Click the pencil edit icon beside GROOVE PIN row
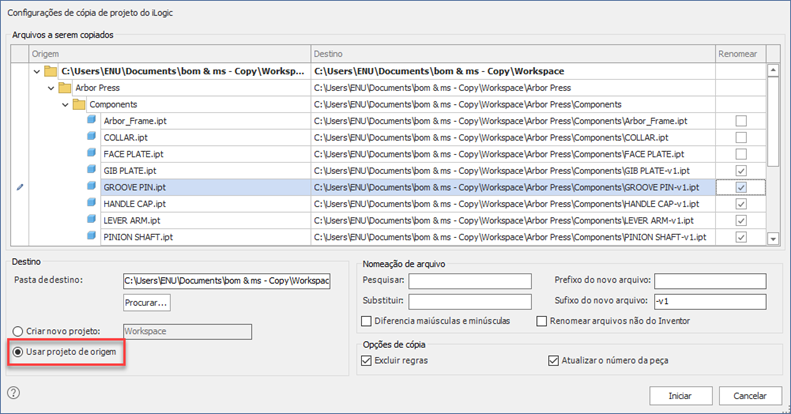Viewport: 791px width, 414px height. pyautogui.click(x=19, y=187)
